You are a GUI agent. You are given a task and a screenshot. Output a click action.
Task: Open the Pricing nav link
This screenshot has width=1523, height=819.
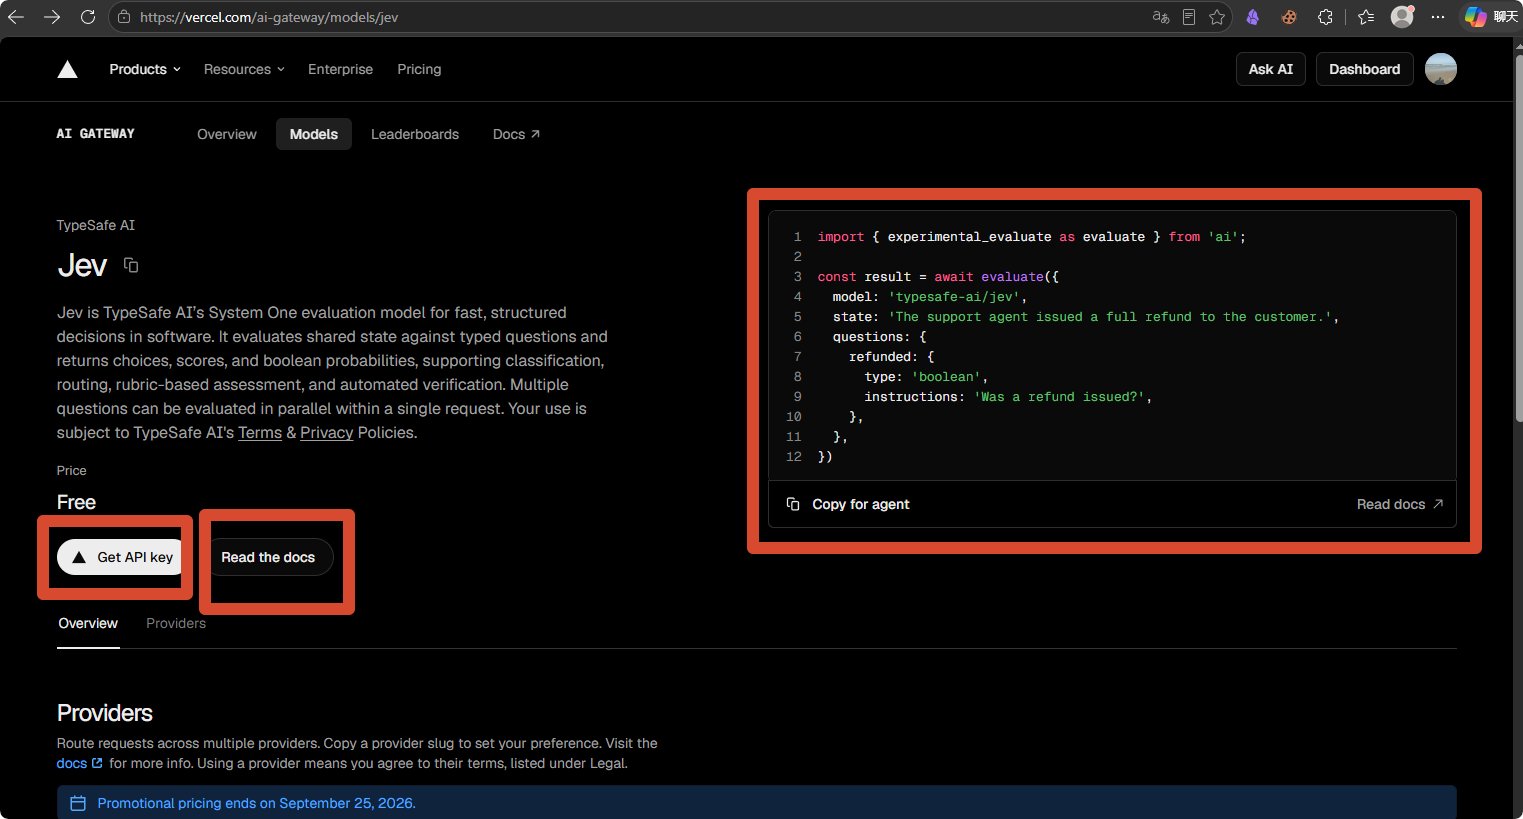tap(419, 69)
